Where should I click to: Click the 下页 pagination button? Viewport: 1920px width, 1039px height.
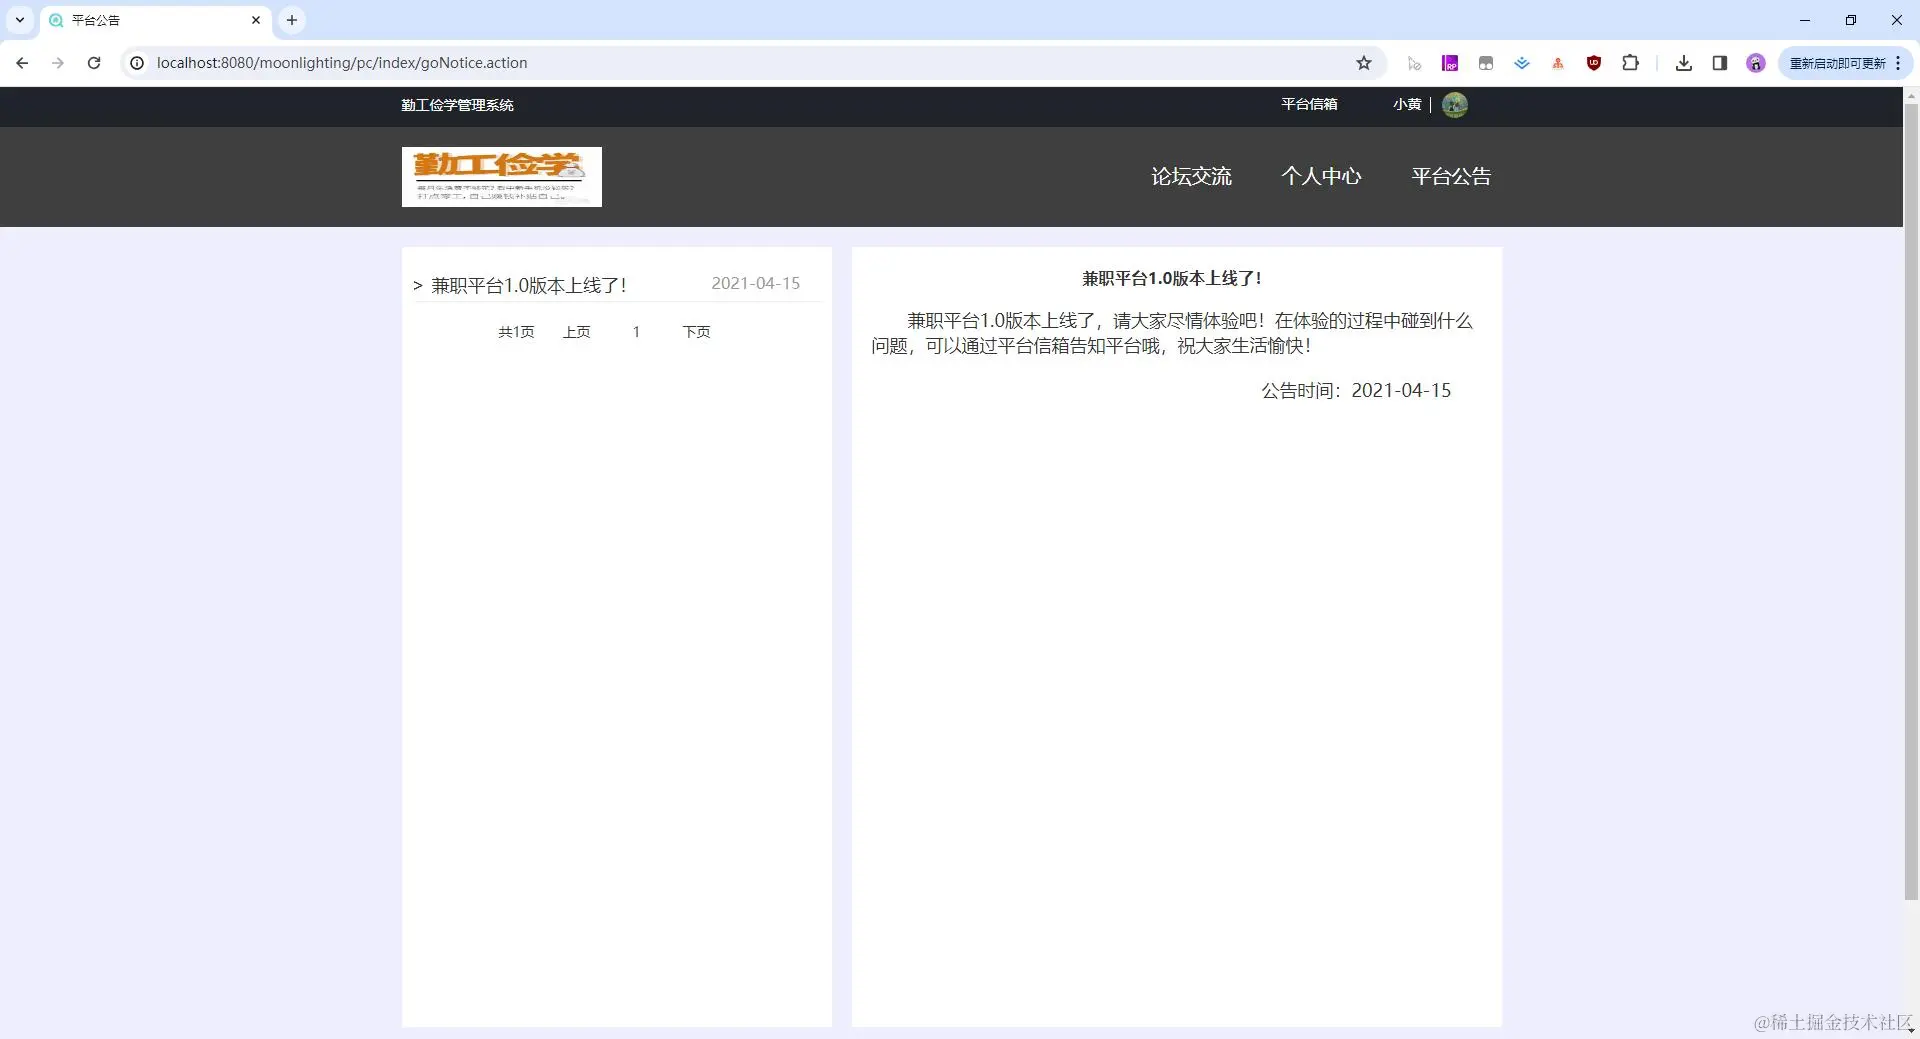[x=696, y=332]
